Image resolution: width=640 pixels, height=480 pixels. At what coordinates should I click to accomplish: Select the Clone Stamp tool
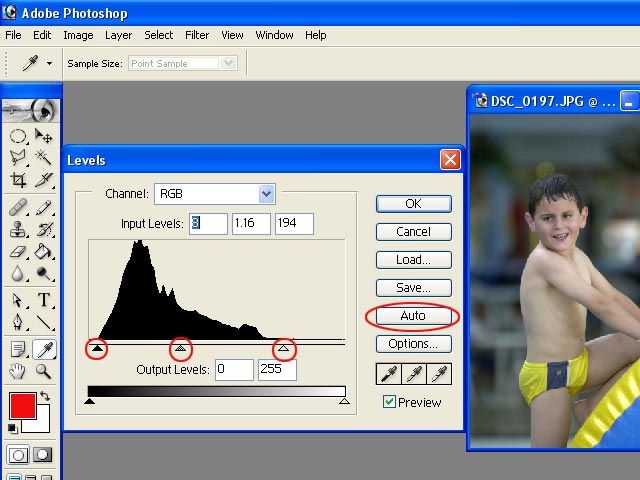pos(18,229)
